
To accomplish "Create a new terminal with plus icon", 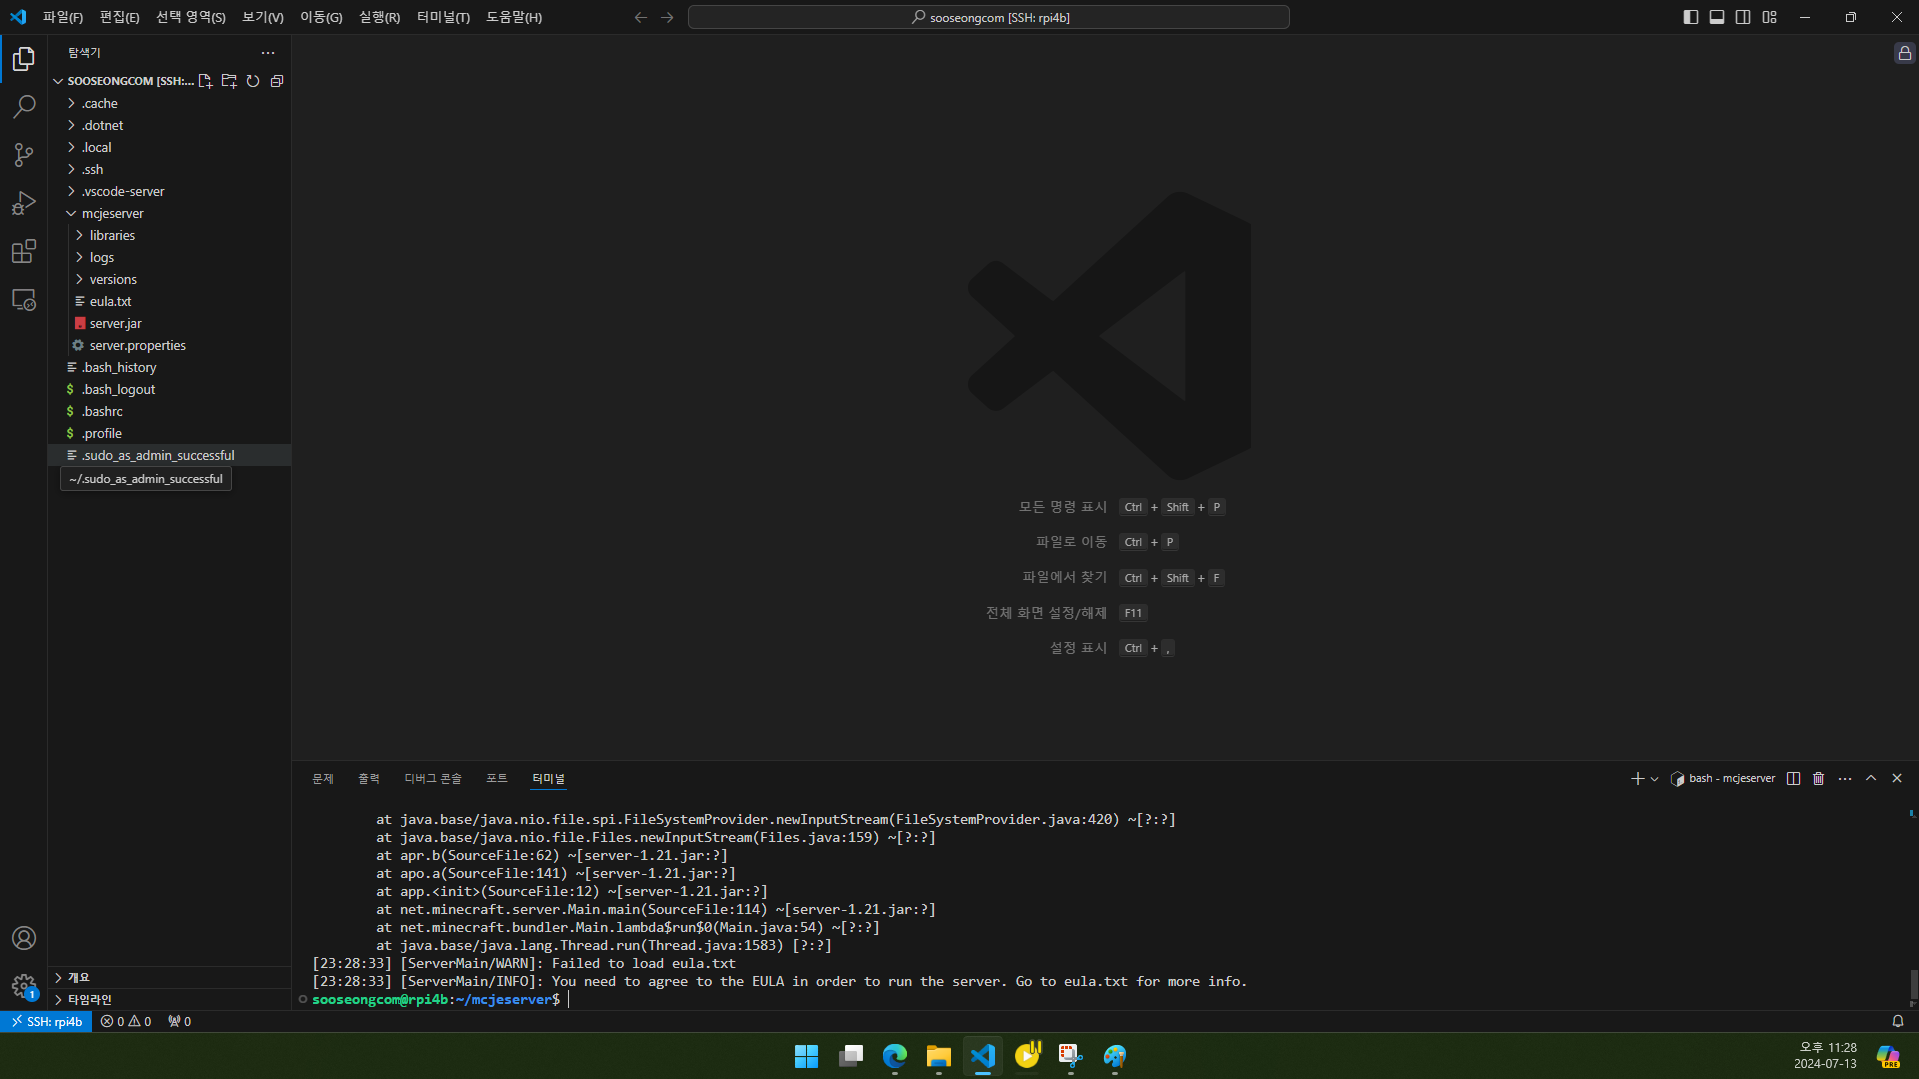I will pos(1637,778).
